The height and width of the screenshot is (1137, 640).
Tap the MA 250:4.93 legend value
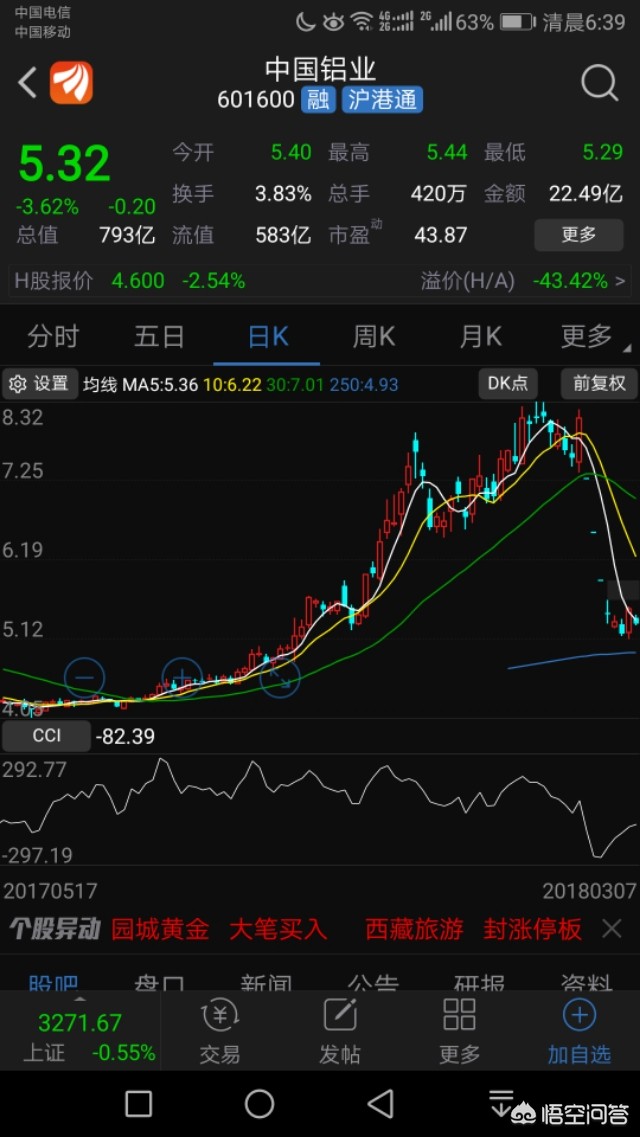tap(364, 384)
